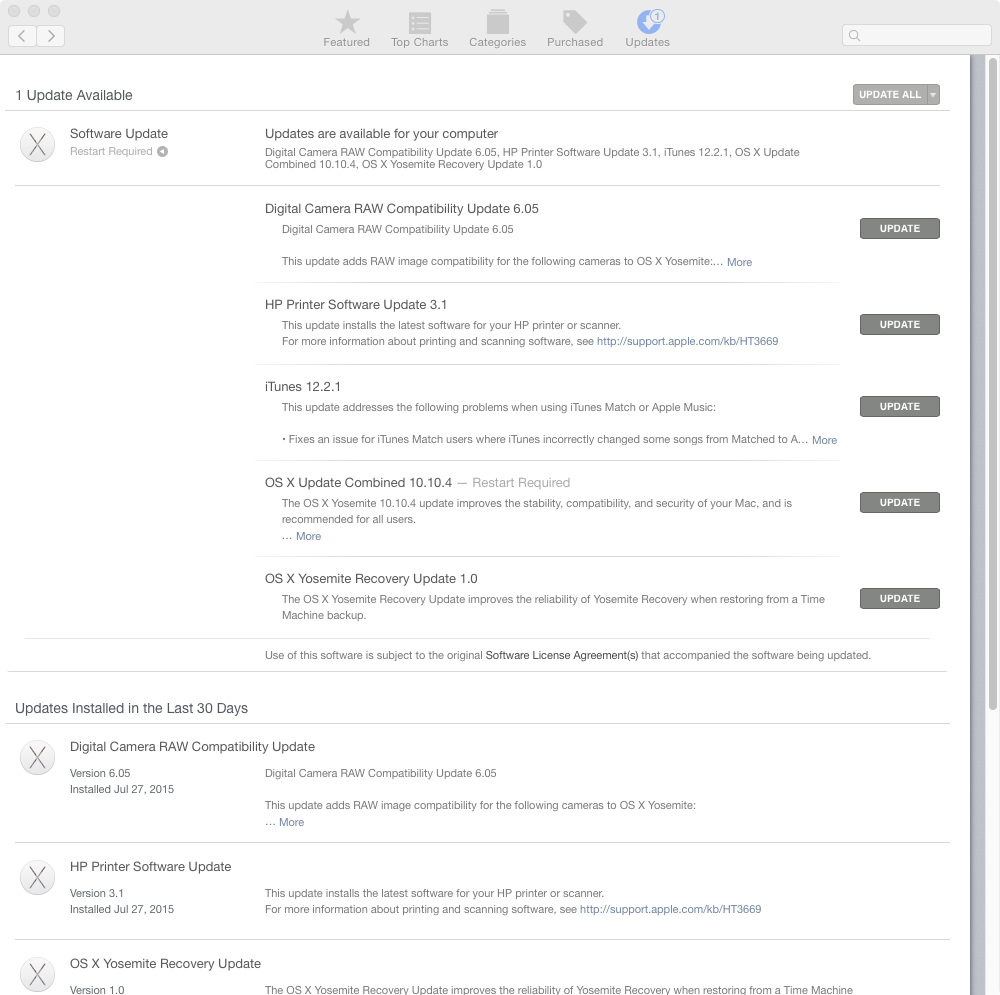Click the UPDATE ALL button
The width and height of the screenshot is (1000, 995).
890,94
